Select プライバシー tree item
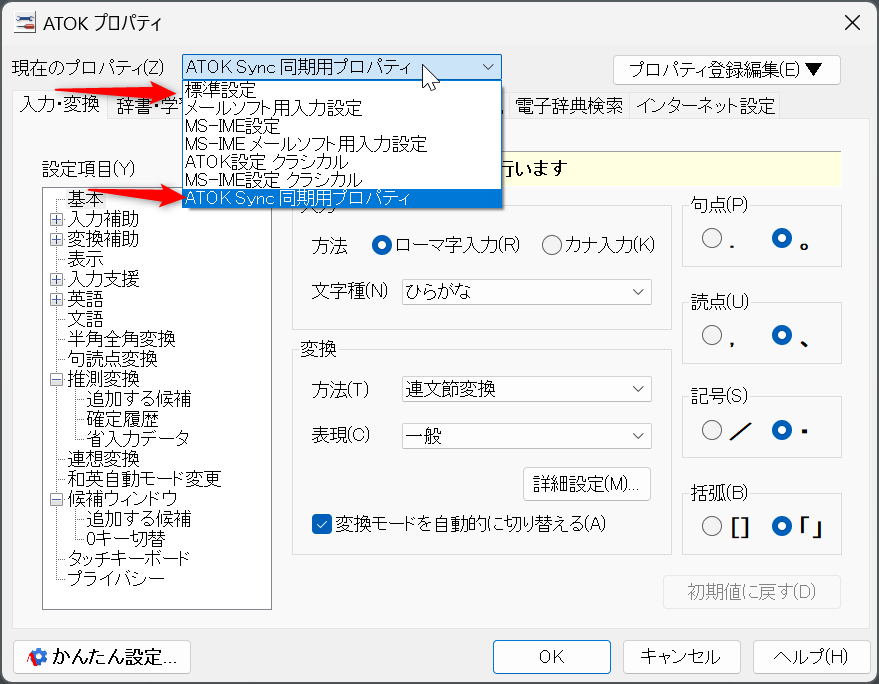The height and width of the screenshot is (684, 879). [x=116, y=579]
